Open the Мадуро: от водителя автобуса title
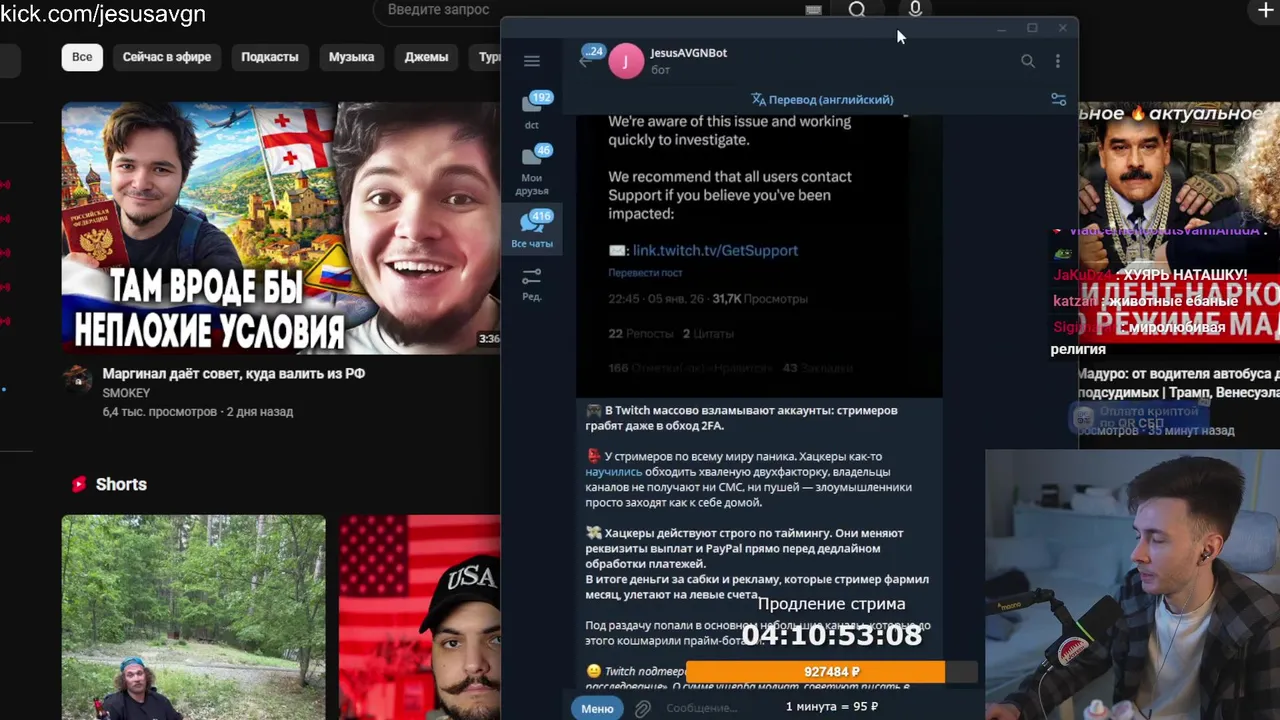 pyautogui.click(x=1178, y=383)
